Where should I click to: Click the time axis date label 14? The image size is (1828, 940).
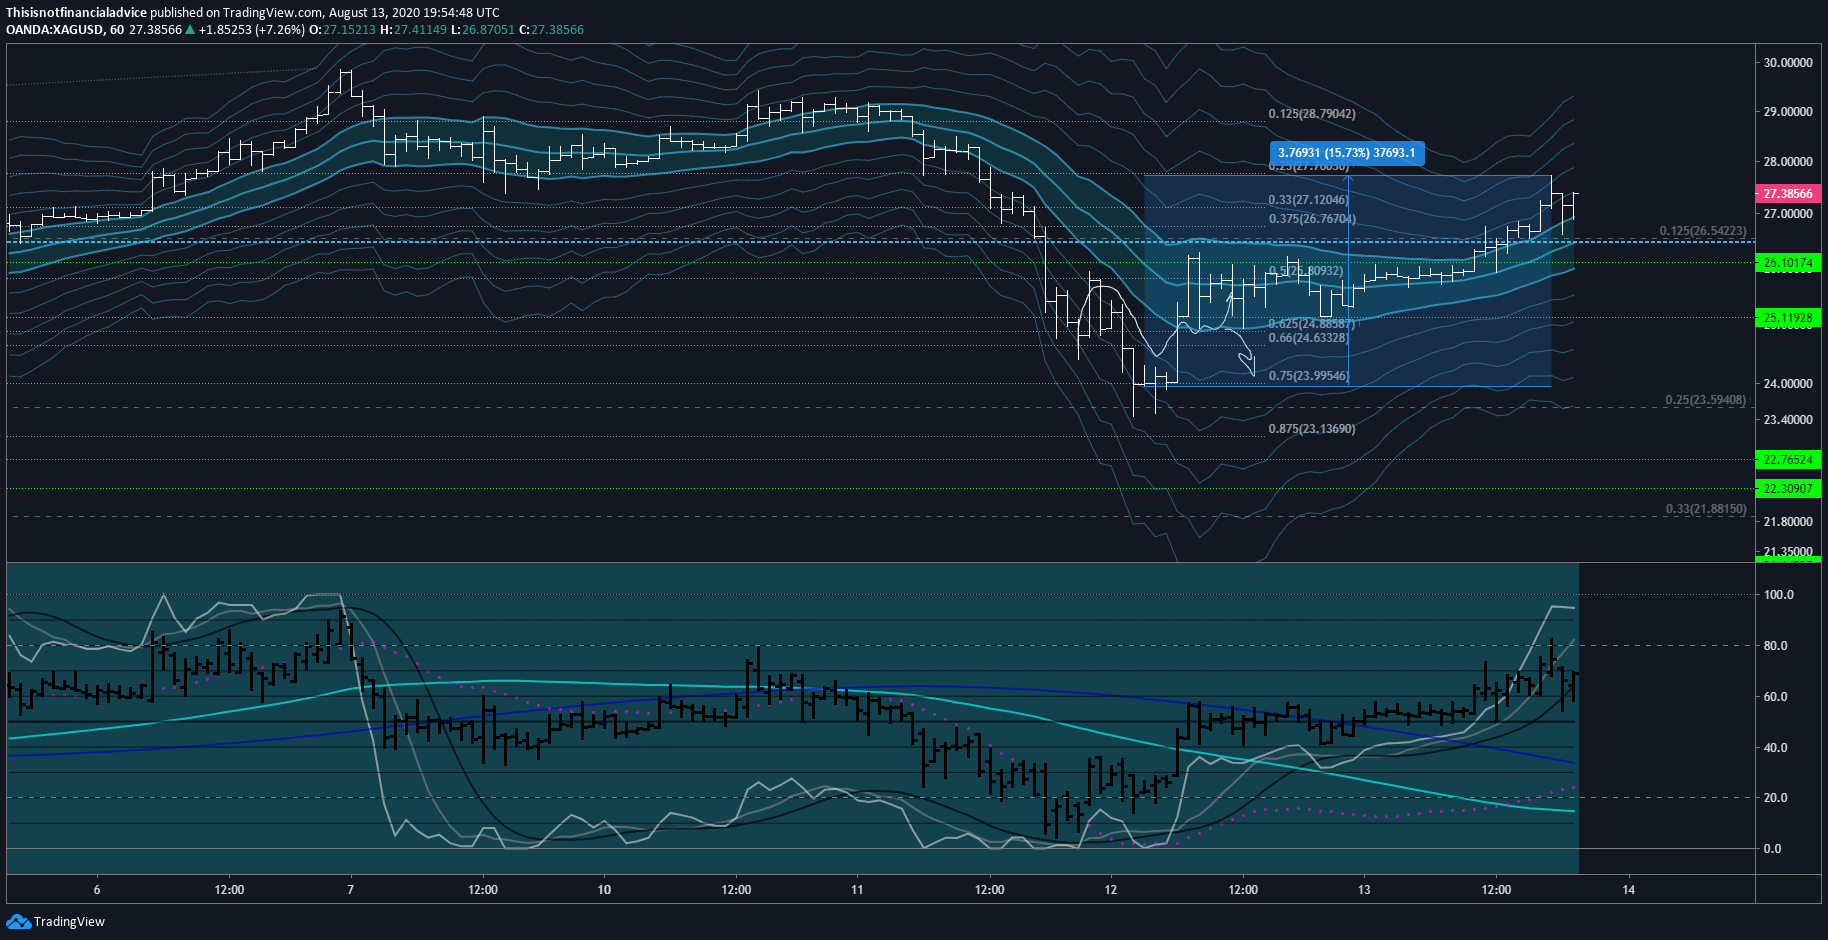pos(1629,890)
